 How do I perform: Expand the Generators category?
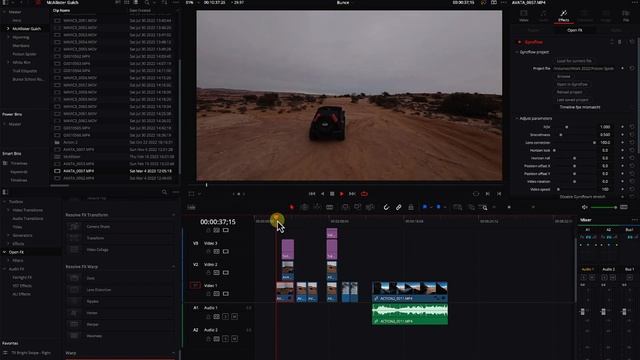click(x=8, y=236)
